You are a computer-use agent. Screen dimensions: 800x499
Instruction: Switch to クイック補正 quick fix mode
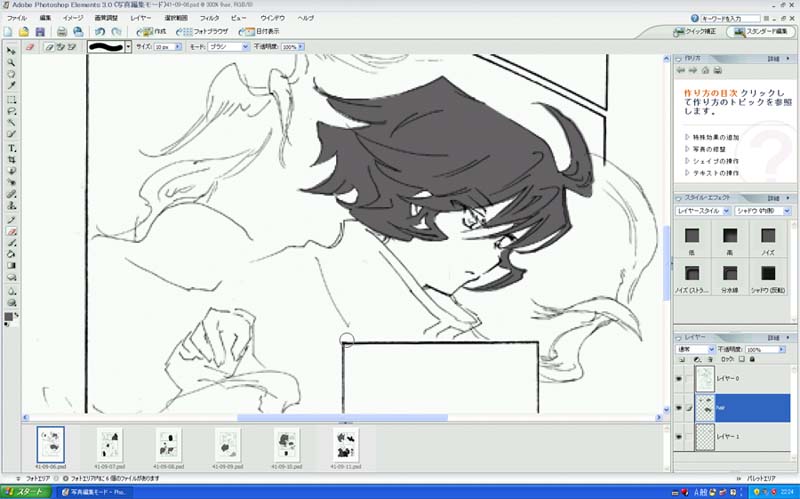tap(695, 32)
